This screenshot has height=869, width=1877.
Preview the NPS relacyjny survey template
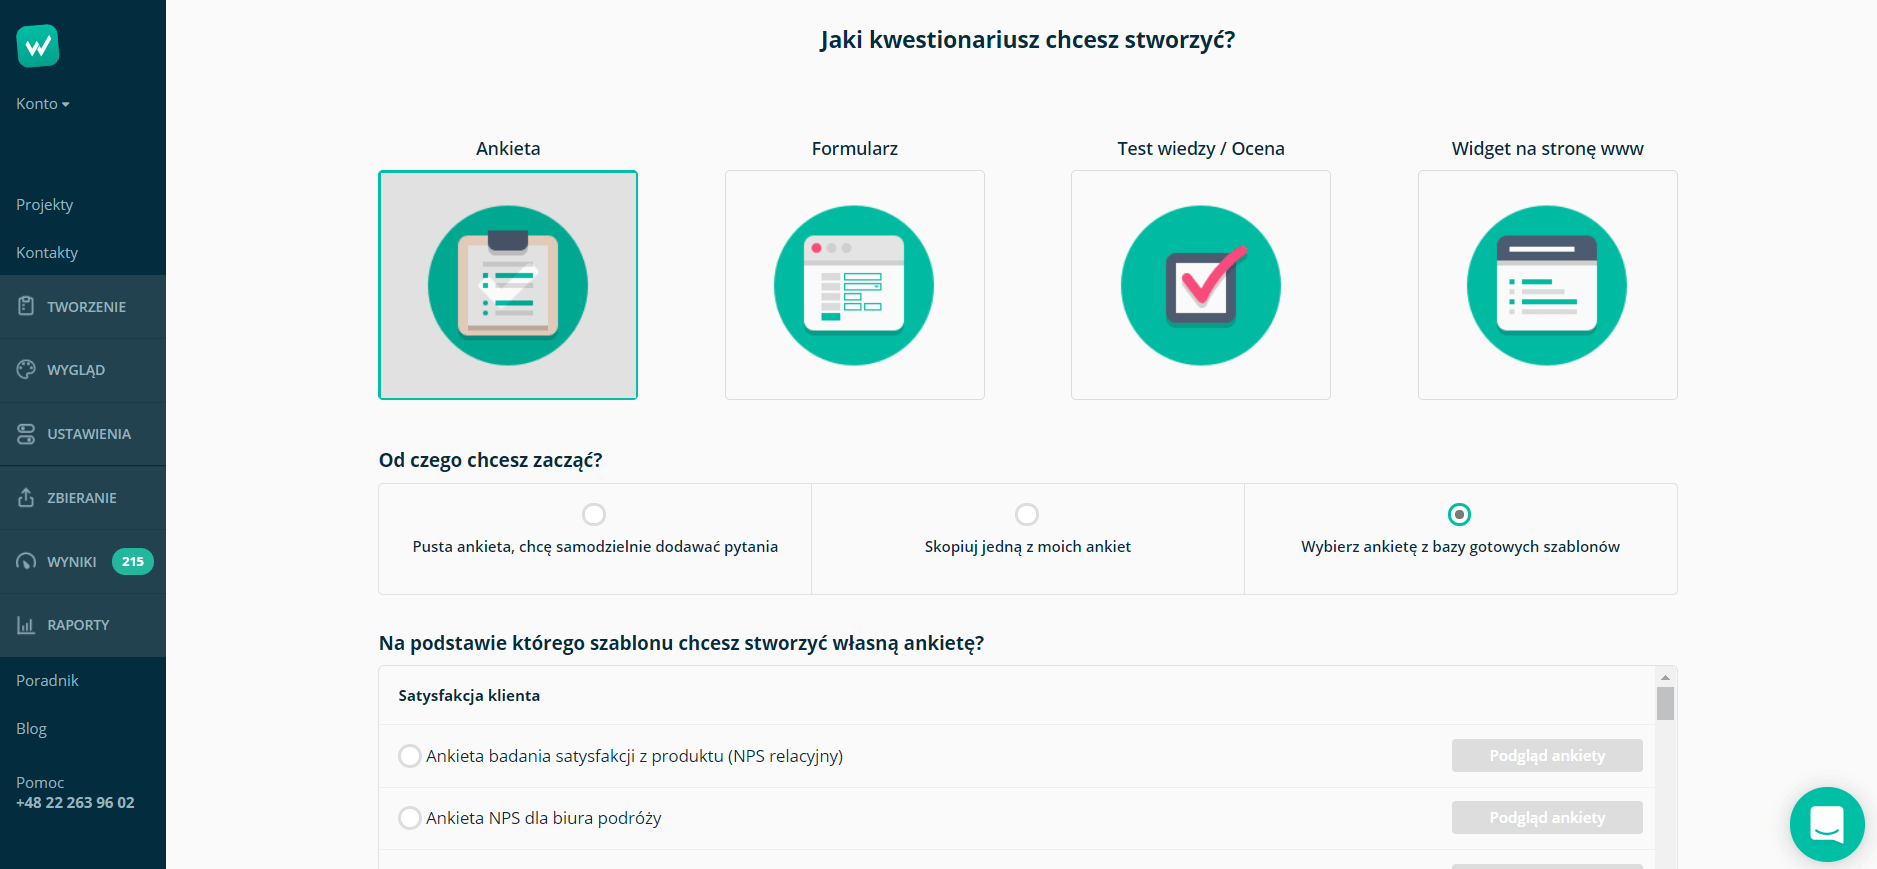[x=1547, y=756]
